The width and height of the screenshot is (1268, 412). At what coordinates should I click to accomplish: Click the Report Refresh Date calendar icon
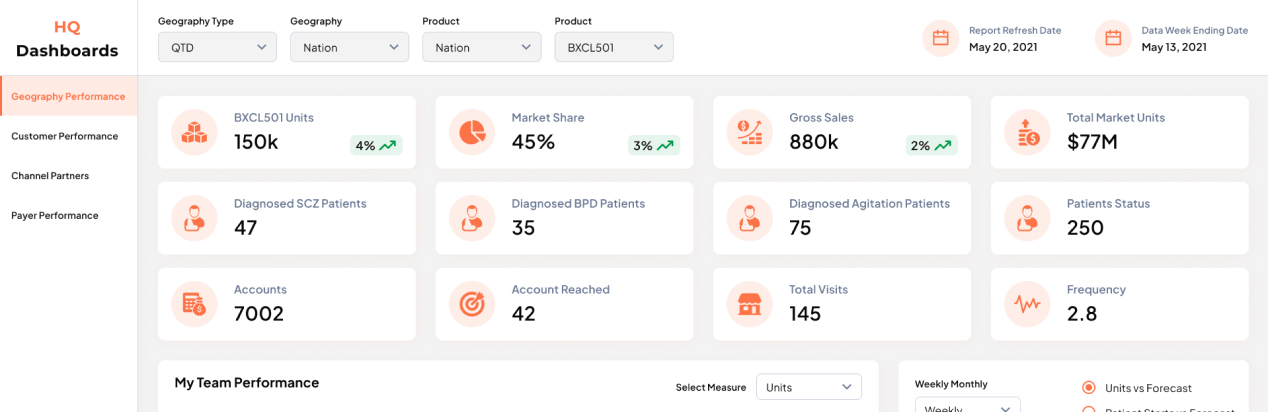(x=940, y=38)
